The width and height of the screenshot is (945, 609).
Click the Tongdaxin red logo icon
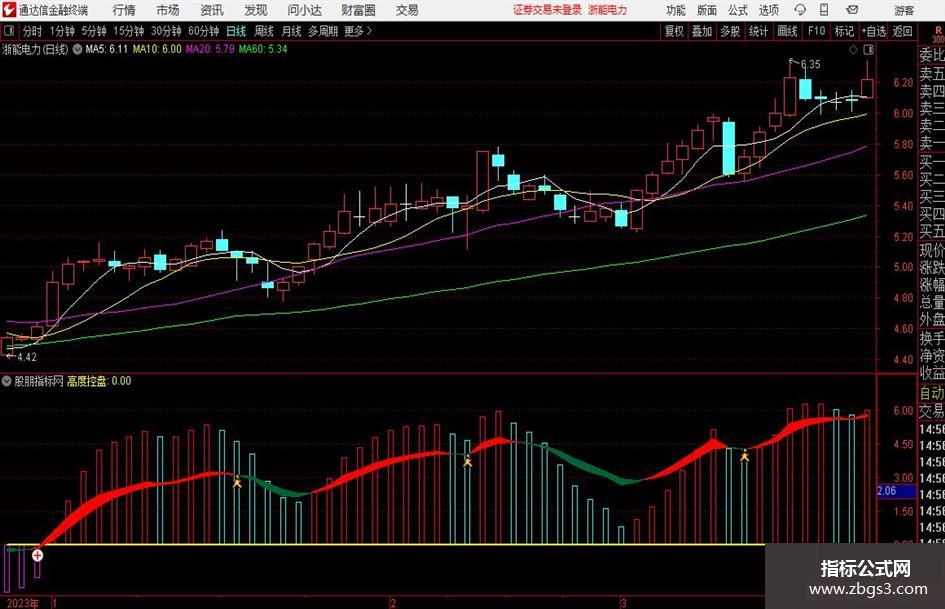tap(9, 10)
